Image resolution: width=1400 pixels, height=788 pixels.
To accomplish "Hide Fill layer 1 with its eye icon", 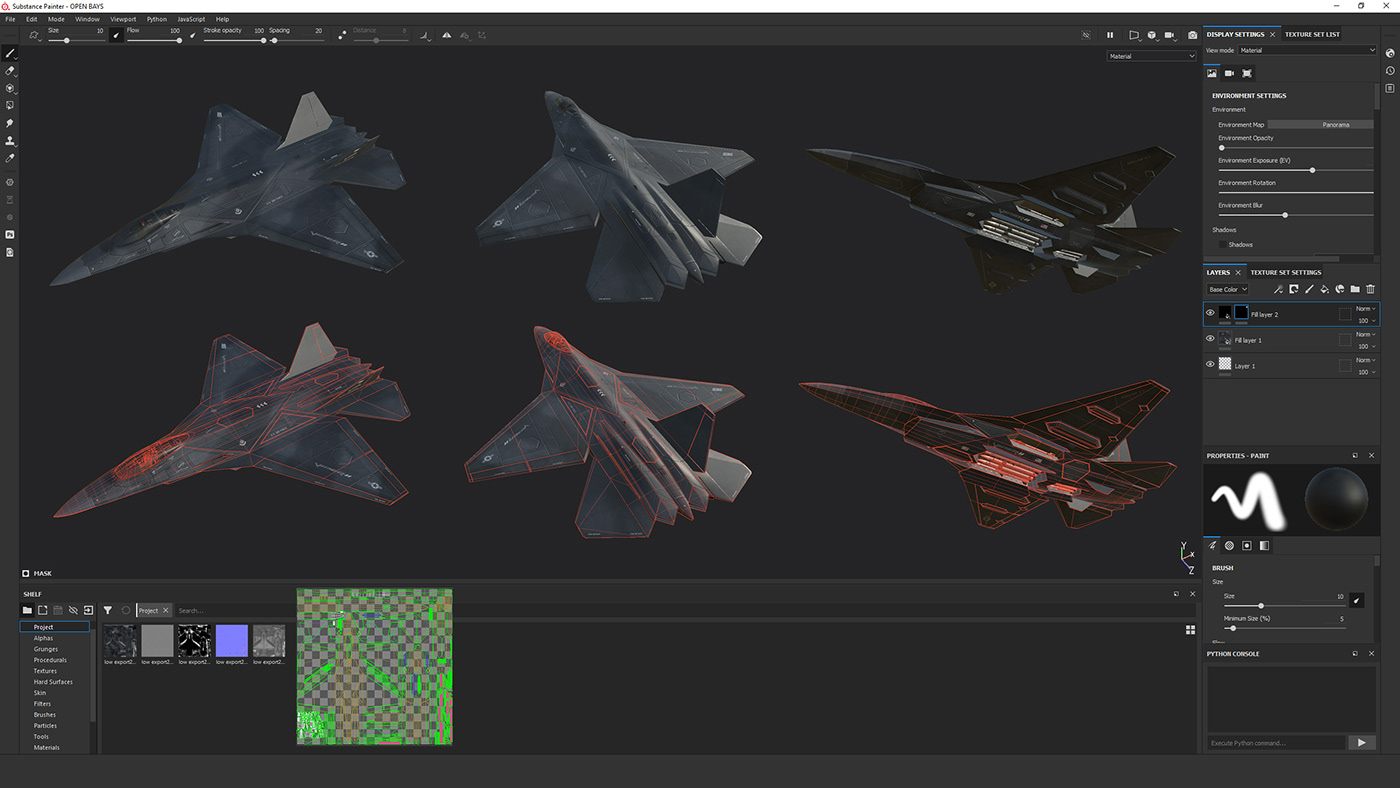I will pyautogui.click(x=1209, y=338).
